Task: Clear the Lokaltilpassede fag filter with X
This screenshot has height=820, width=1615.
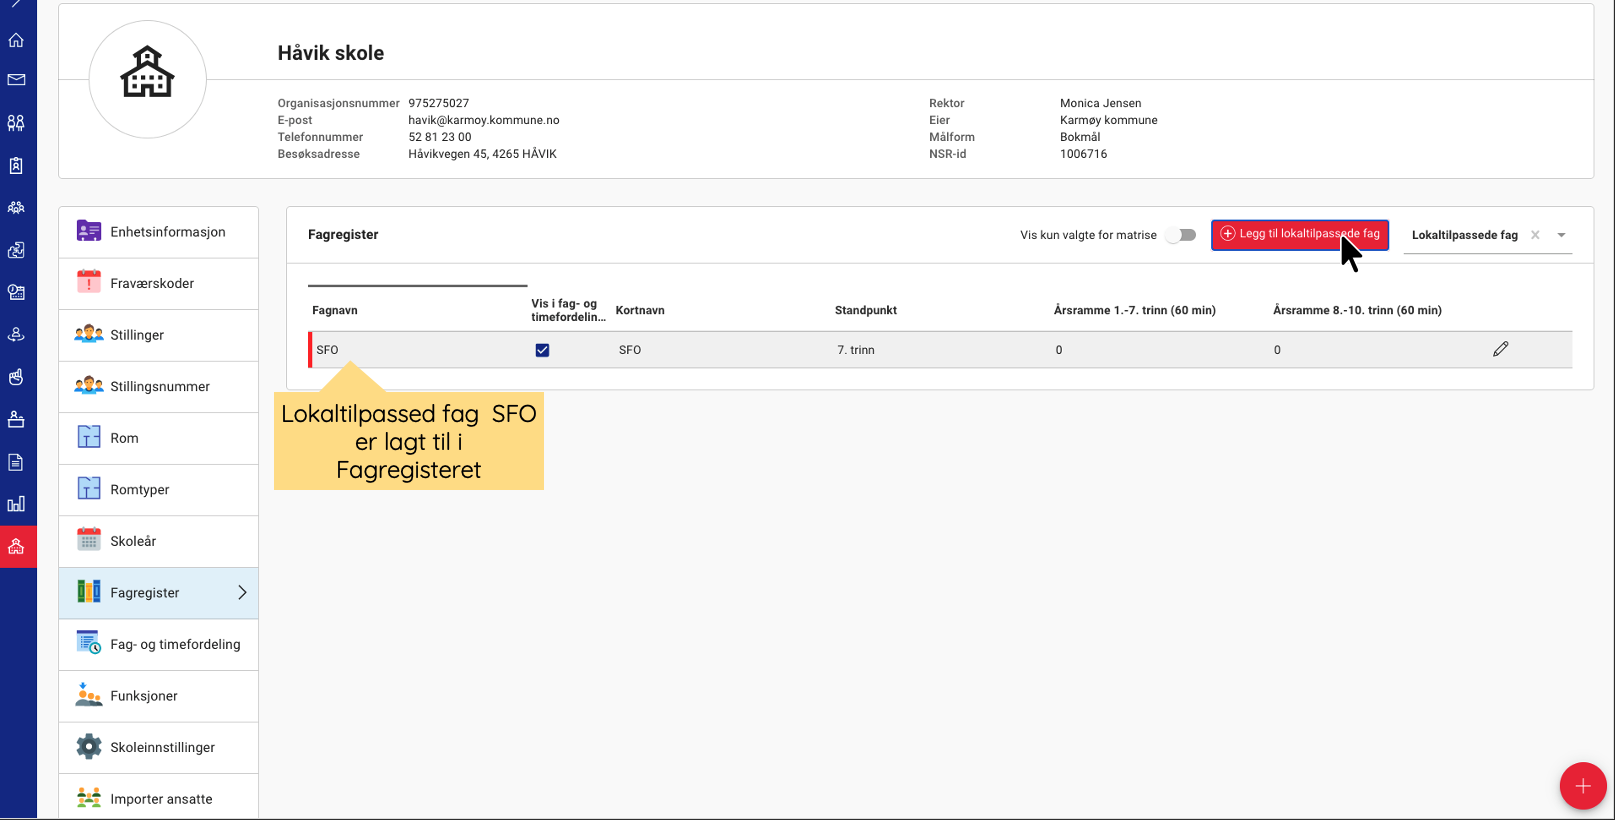Action: coord(1535,235)
